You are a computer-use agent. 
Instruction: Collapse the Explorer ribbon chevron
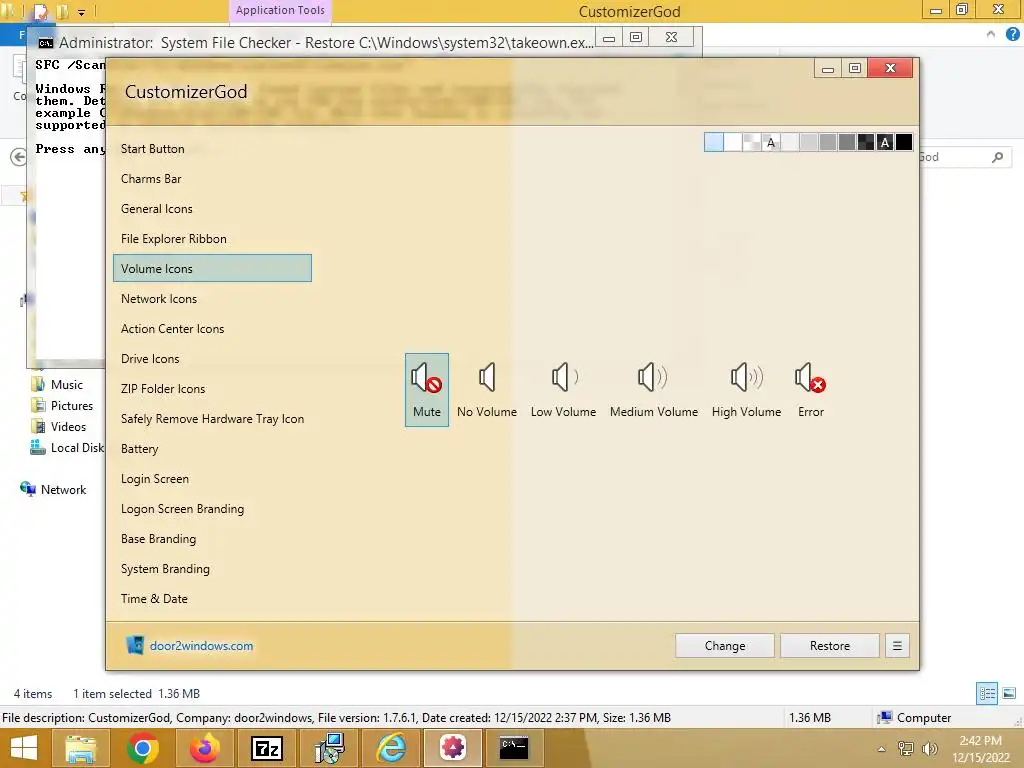[991, 34]
